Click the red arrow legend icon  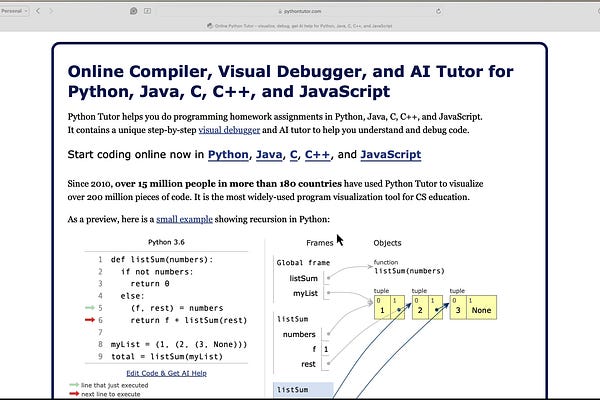74,393
